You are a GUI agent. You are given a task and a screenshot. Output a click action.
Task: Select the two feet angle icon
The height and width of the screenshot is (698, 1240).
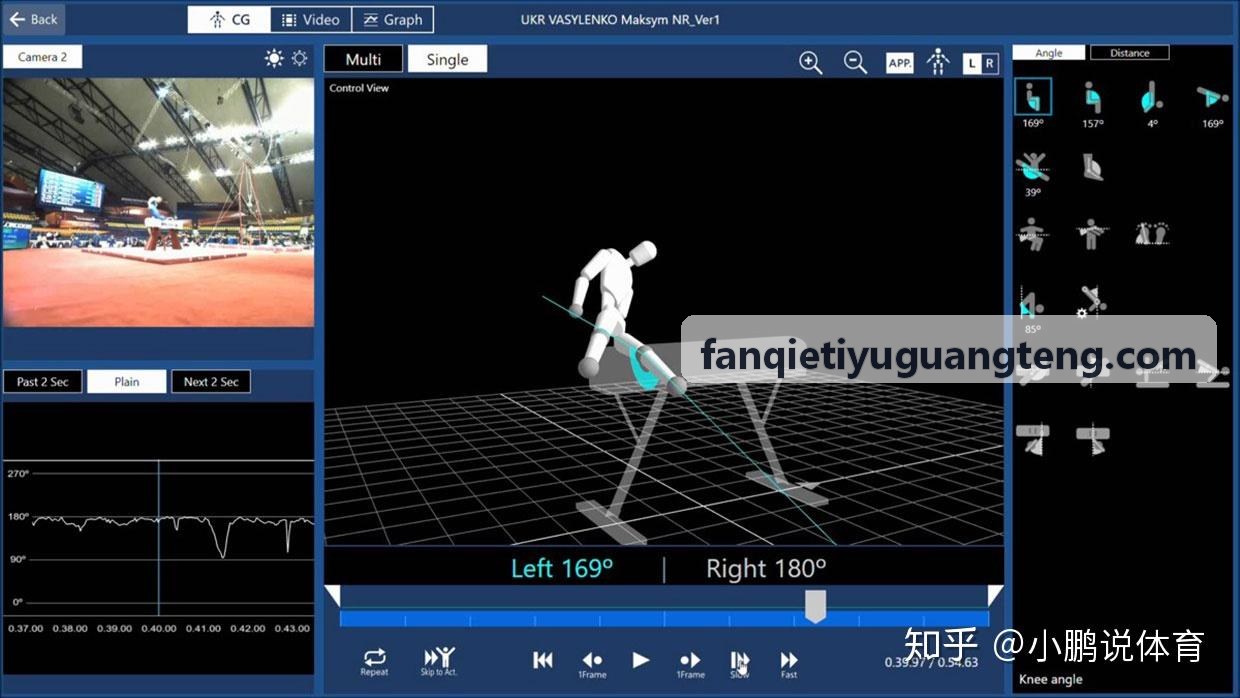(1152, 234)
